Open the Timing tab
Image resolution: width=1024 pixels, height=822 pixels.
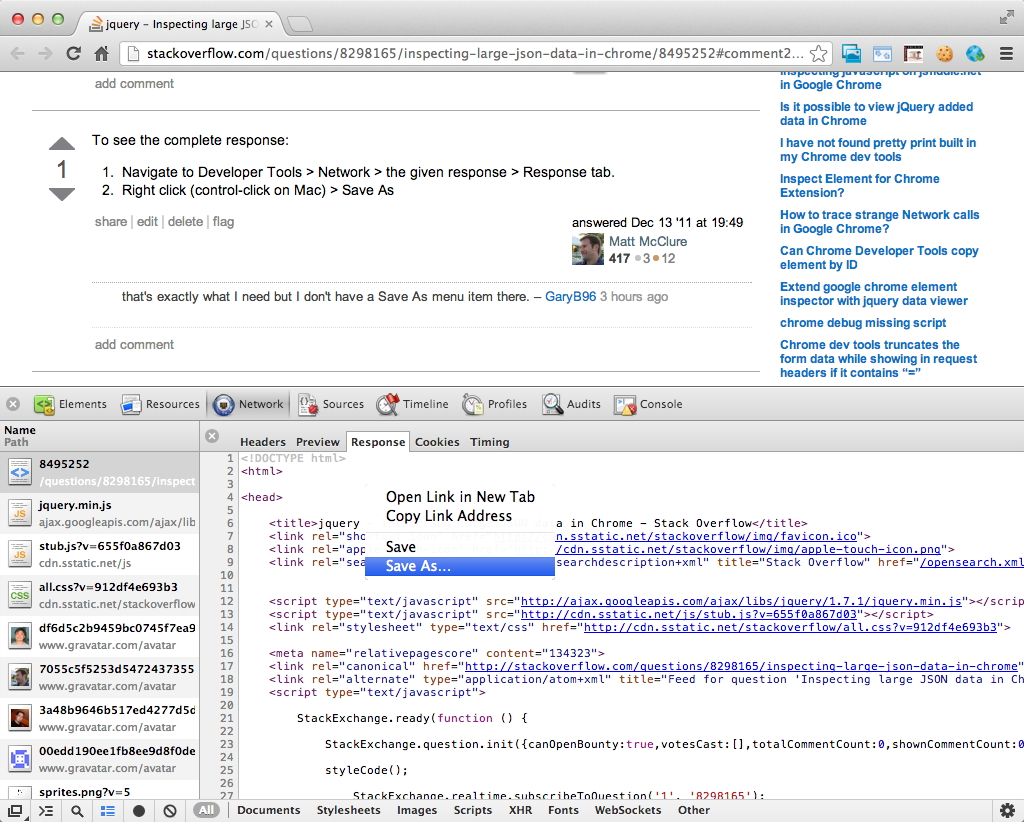pyautogui.click(x=489, y=442)
